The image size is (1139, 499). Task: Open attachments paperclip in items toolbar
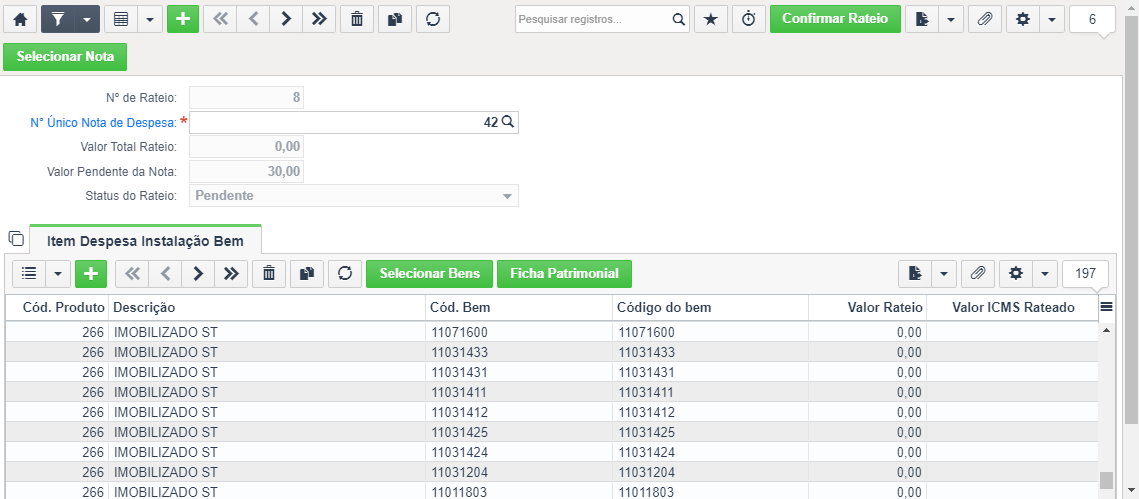tap(978, 273)
